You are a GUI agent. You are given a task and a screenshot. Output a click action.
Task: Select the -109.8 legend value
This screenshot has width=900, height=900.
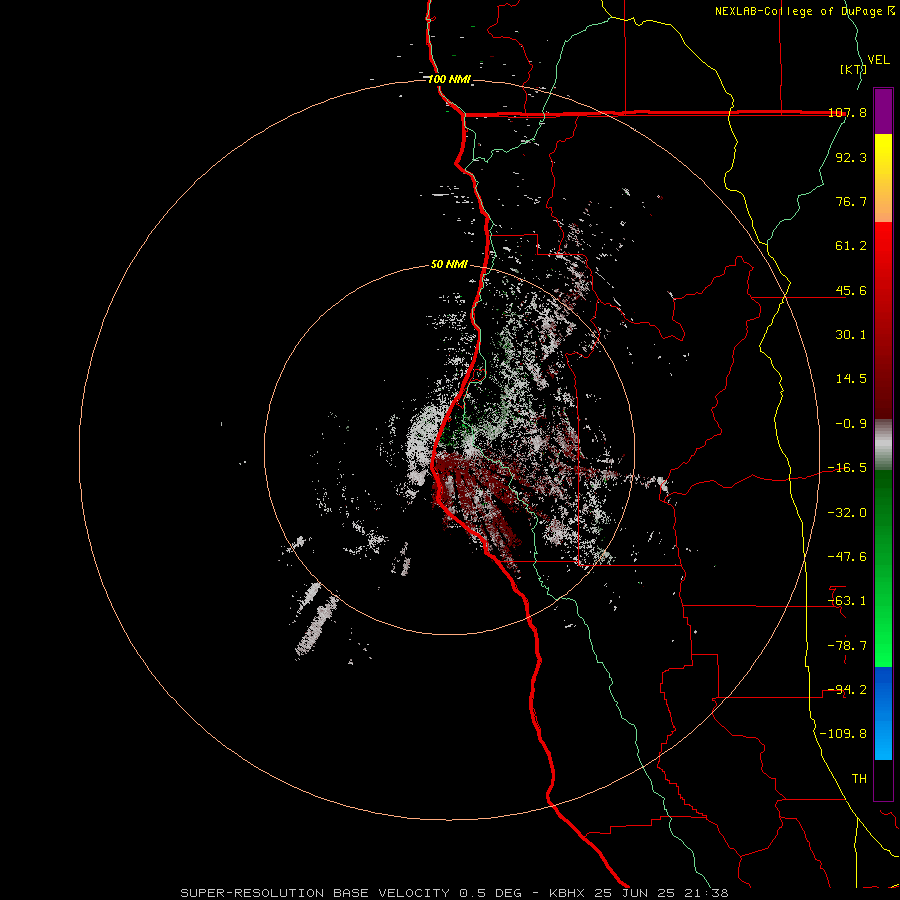click(843, 734)
